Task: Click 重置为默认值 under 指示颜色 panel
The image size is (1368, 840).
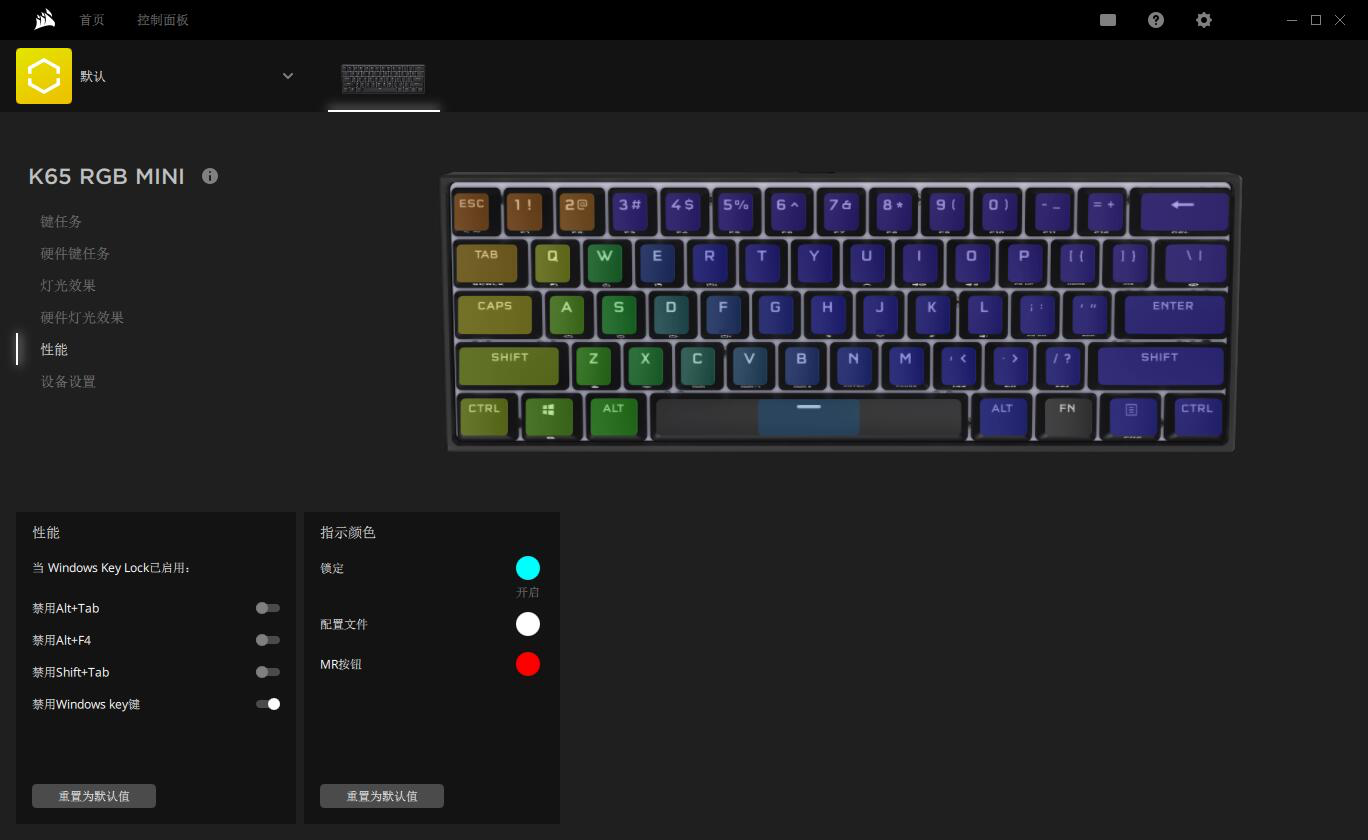Action: point(382,796)
